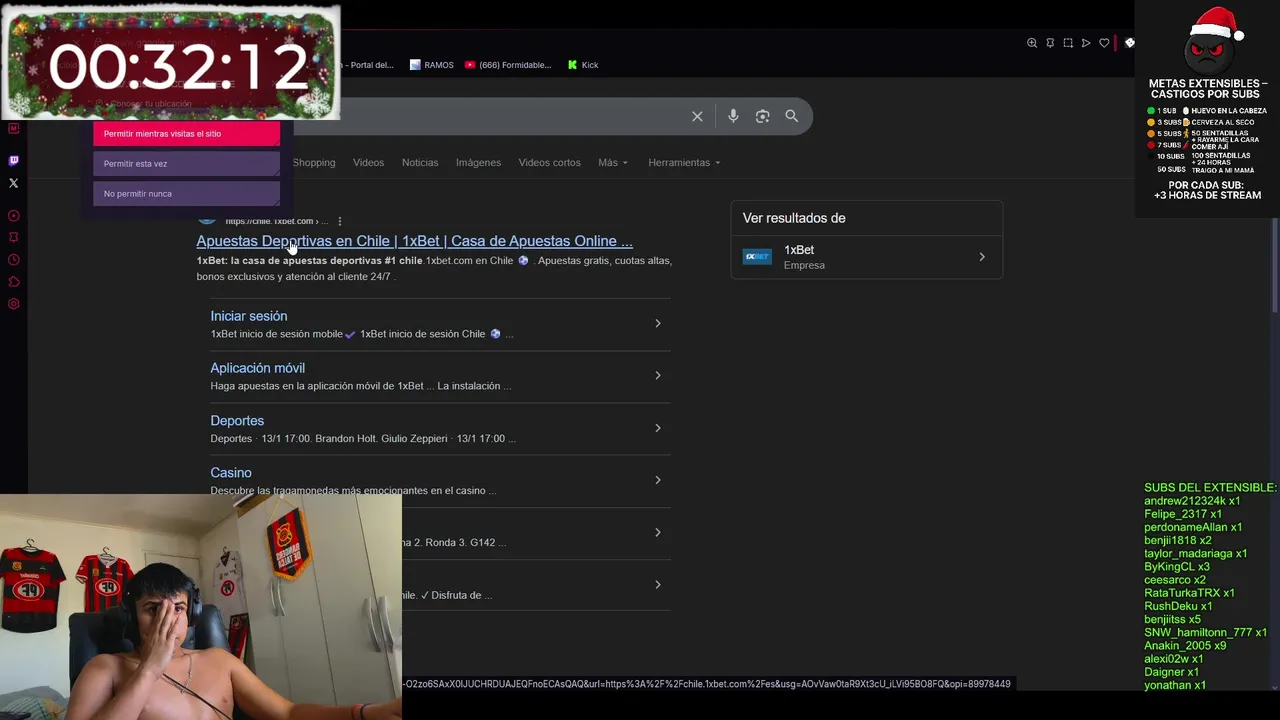Click the pin icon in address bar
Screen dimensions: 1280x720
[x=1050, y=43]
